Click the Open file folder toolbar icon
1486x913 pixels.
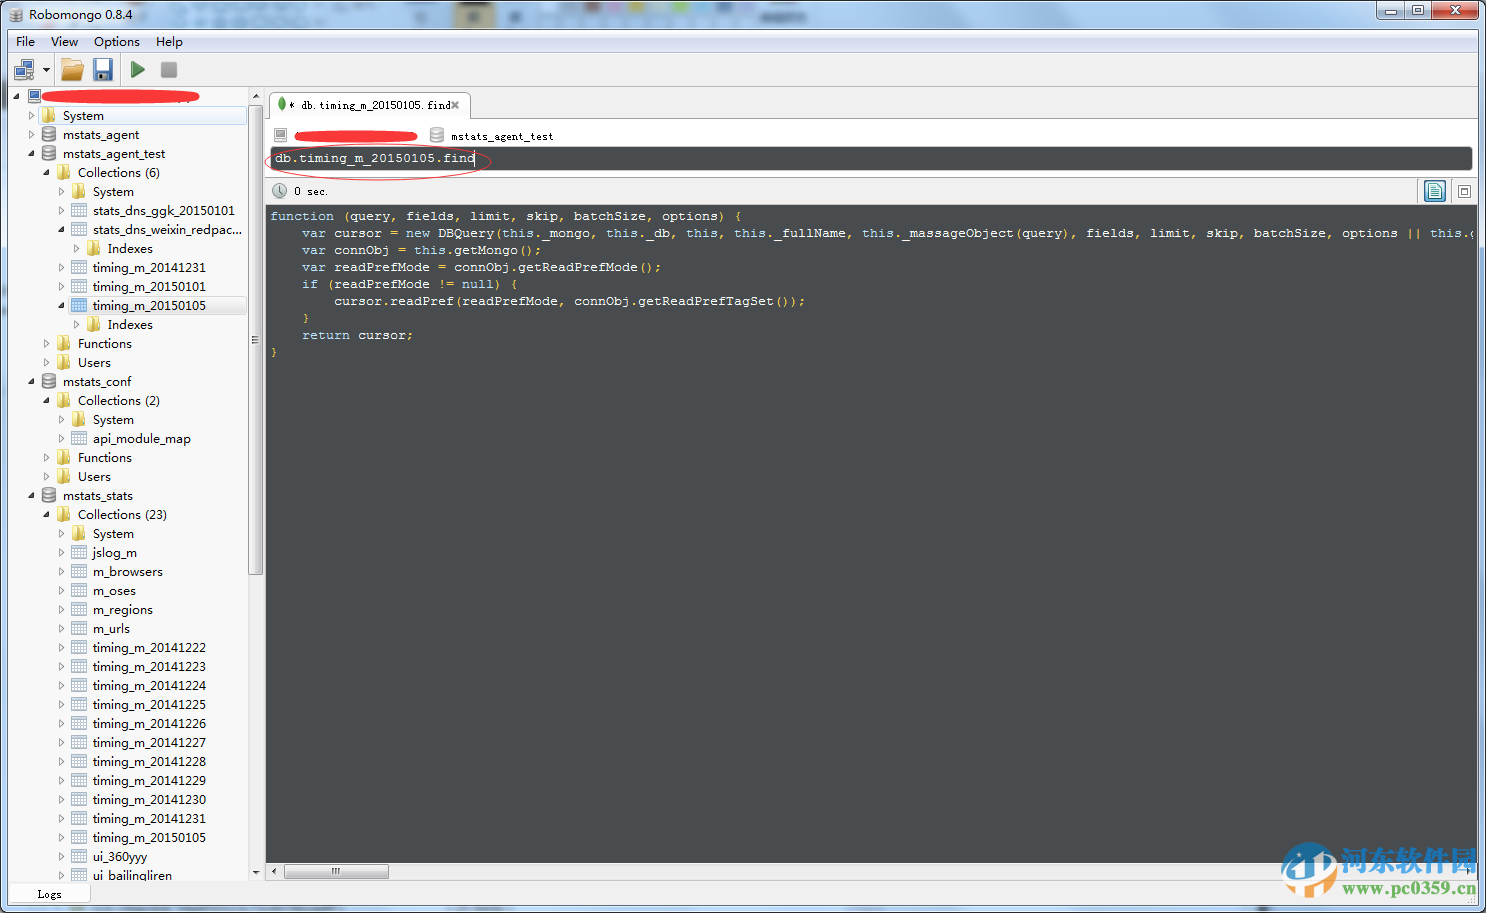click(x=72, y=70)
